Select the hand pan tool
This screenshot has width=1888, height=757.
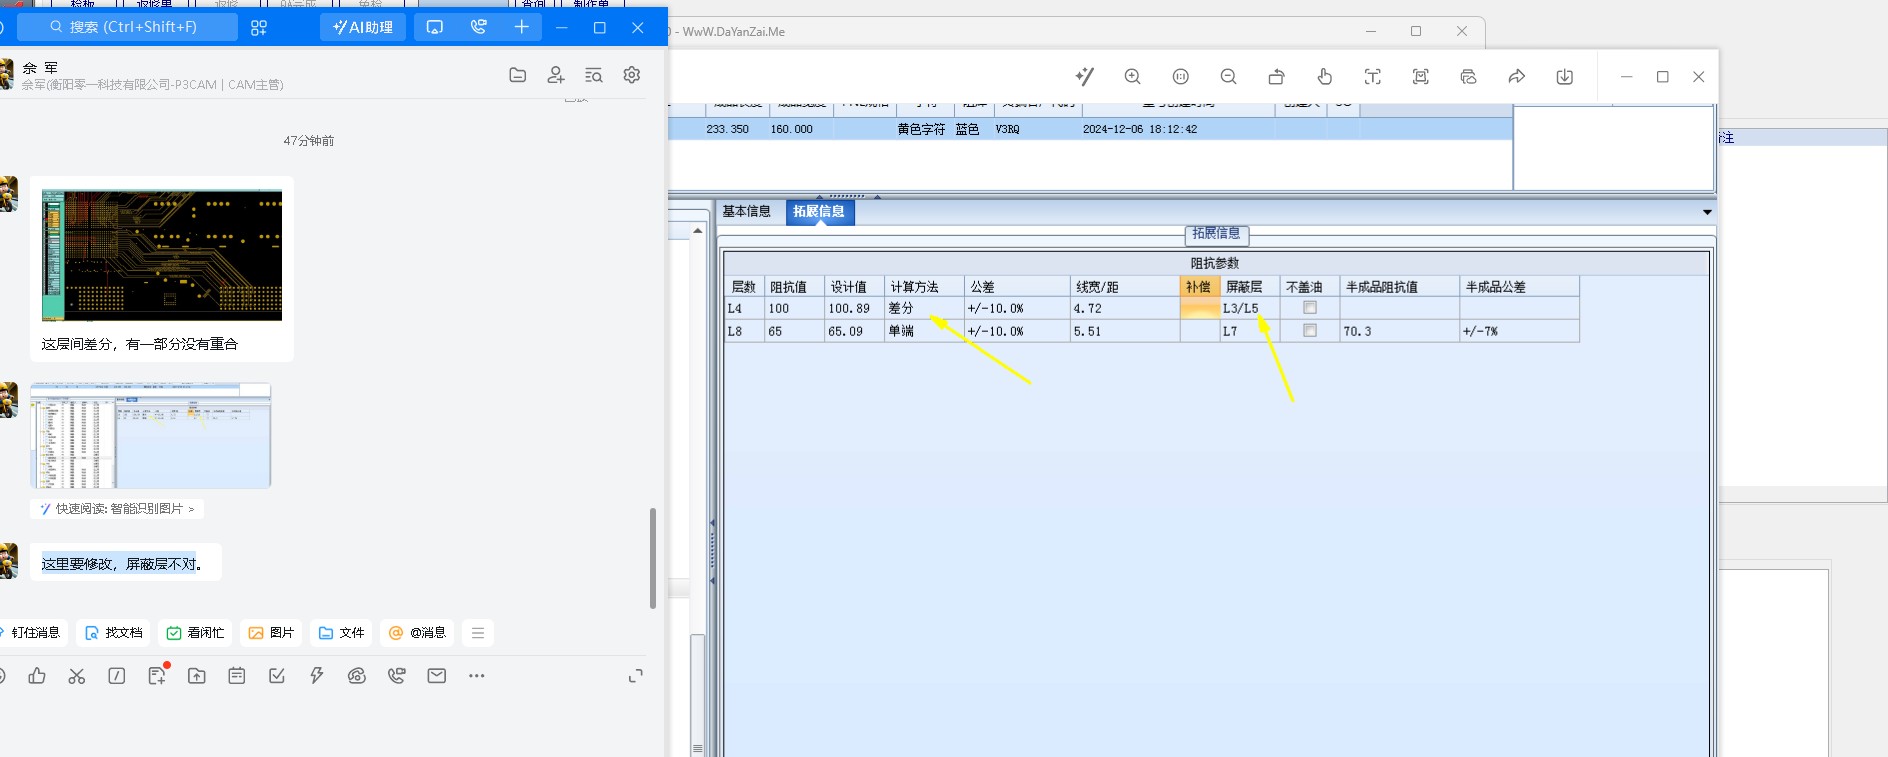coord(1325,77)
